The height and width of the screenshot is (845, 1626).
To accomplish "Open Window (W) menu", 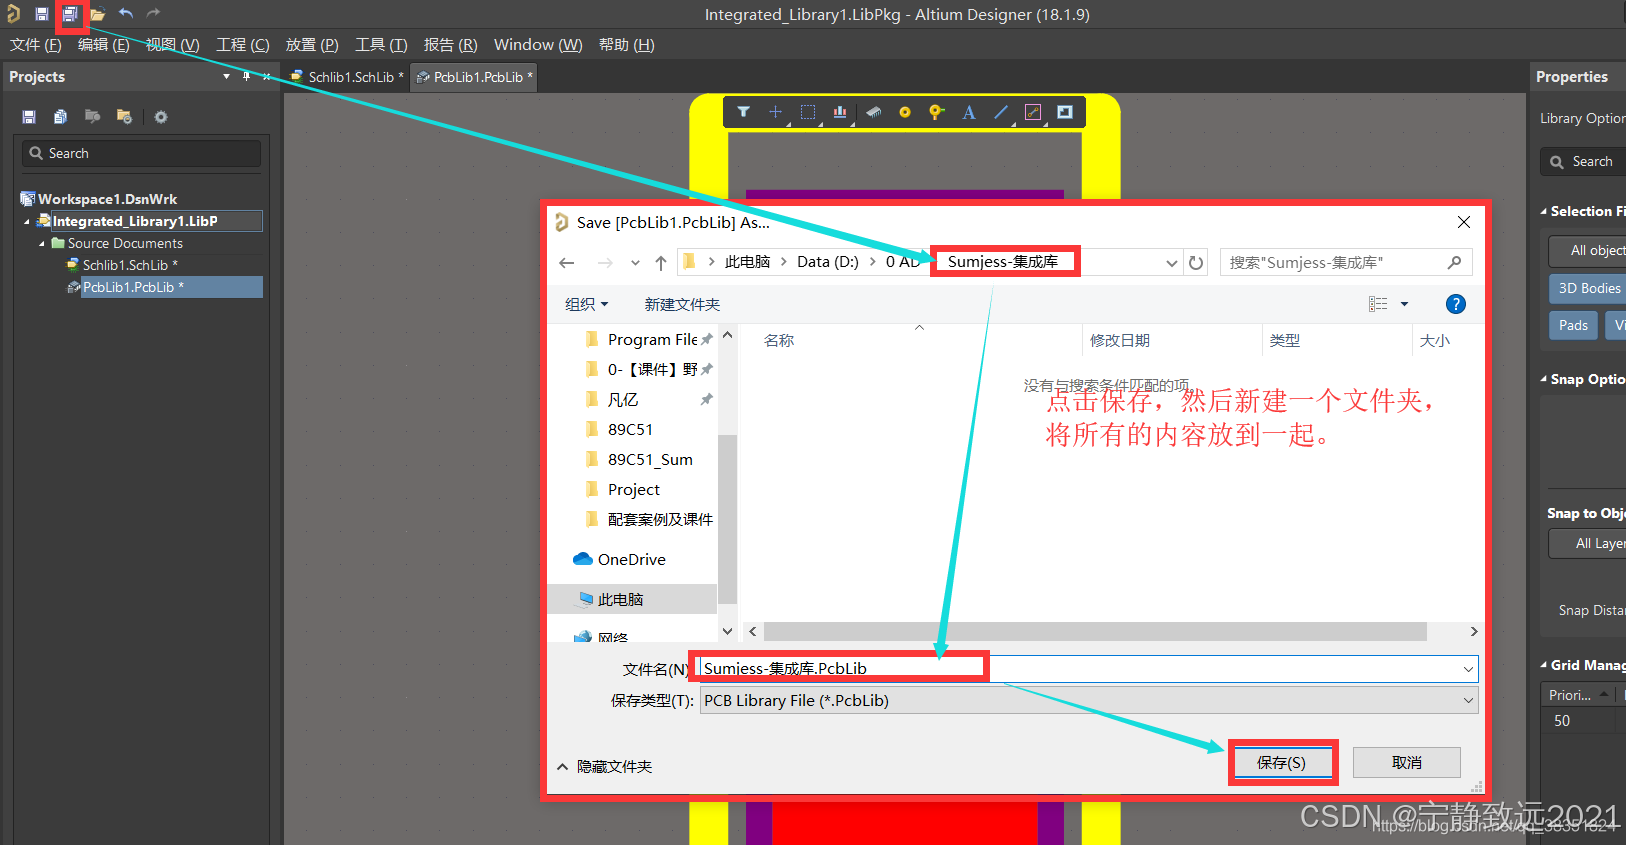I will pos(538,45).
